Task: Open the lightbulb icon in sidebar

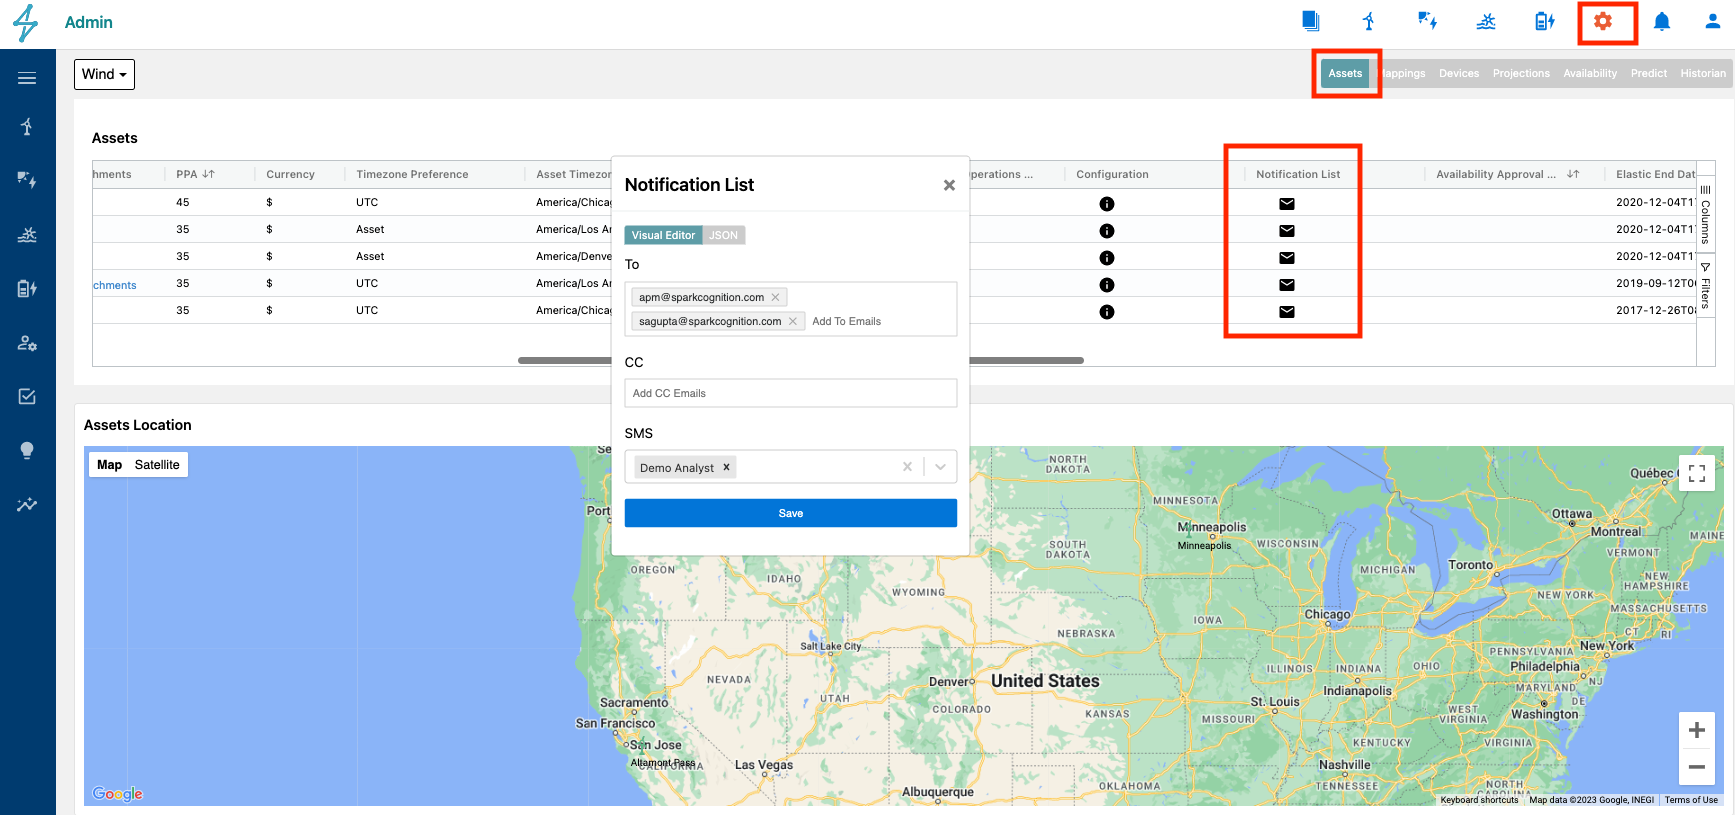Action: point(27,450)
